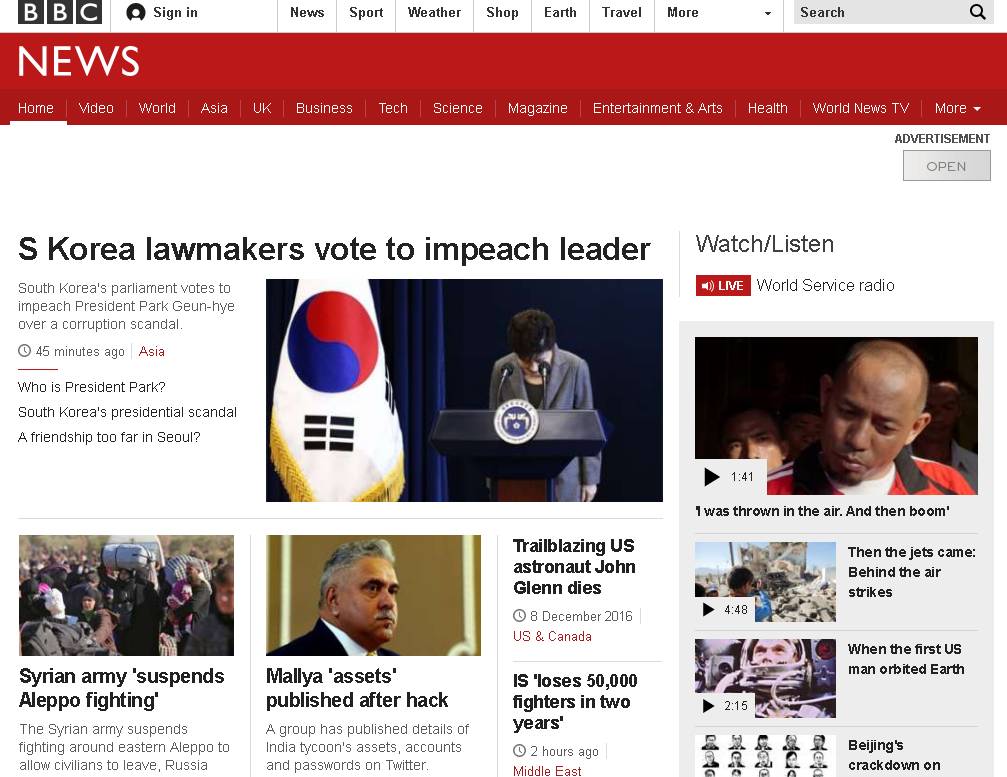Open the Entertainment & Arts section

[x=657, y=108]
